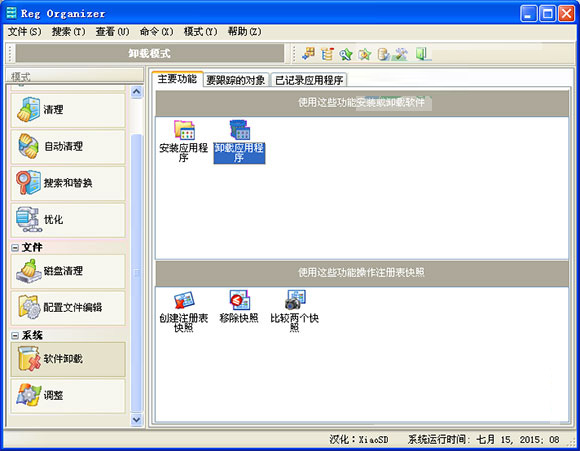Screen dimensions: 580x451
Task: Click 创建注册表快照 icon
Action: coord(183,311)
